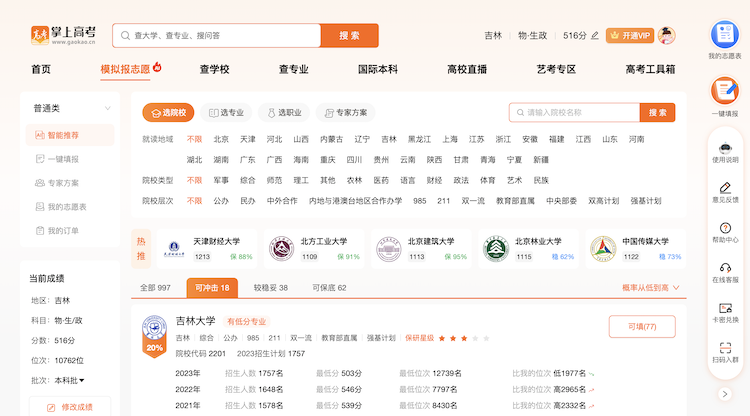
Task: Open 高校直播 in the navigation
Action: click(467, 69)
